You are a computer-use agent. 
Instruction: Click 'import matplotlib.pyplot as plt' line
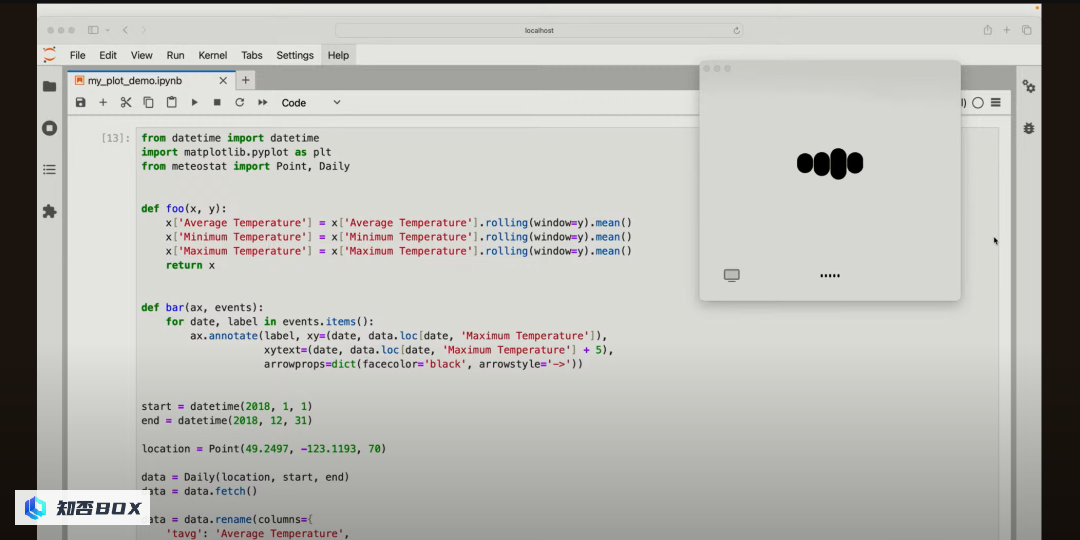point(236,152)
